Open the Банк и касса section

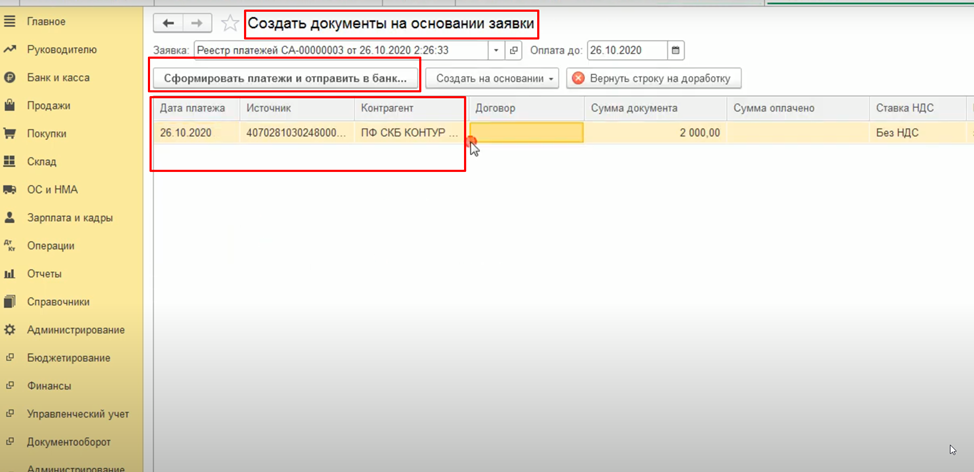coord(58,78)
